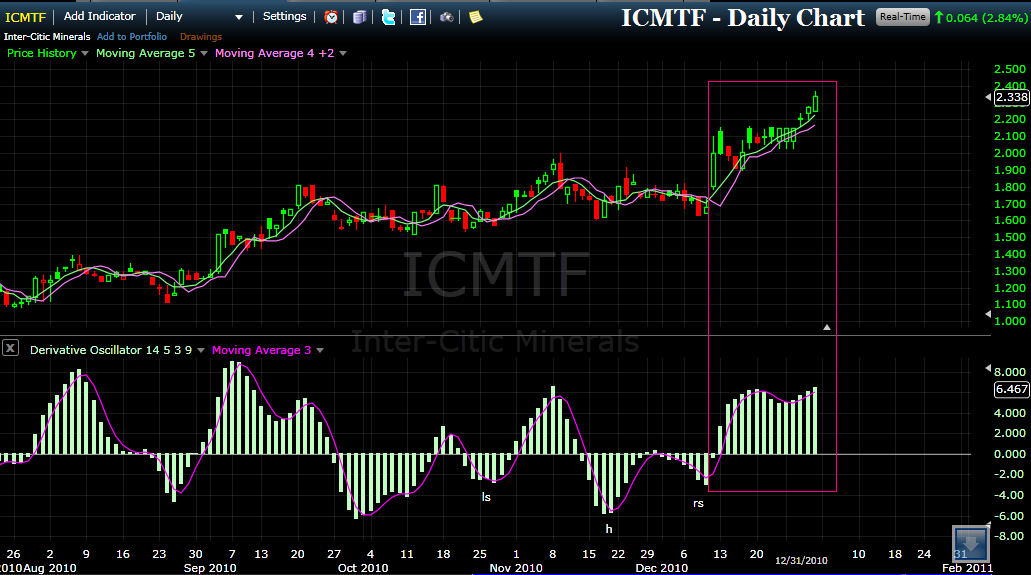
Task: Click the left arrow near 1.000 price level
Action: click(x=988, y=314)
